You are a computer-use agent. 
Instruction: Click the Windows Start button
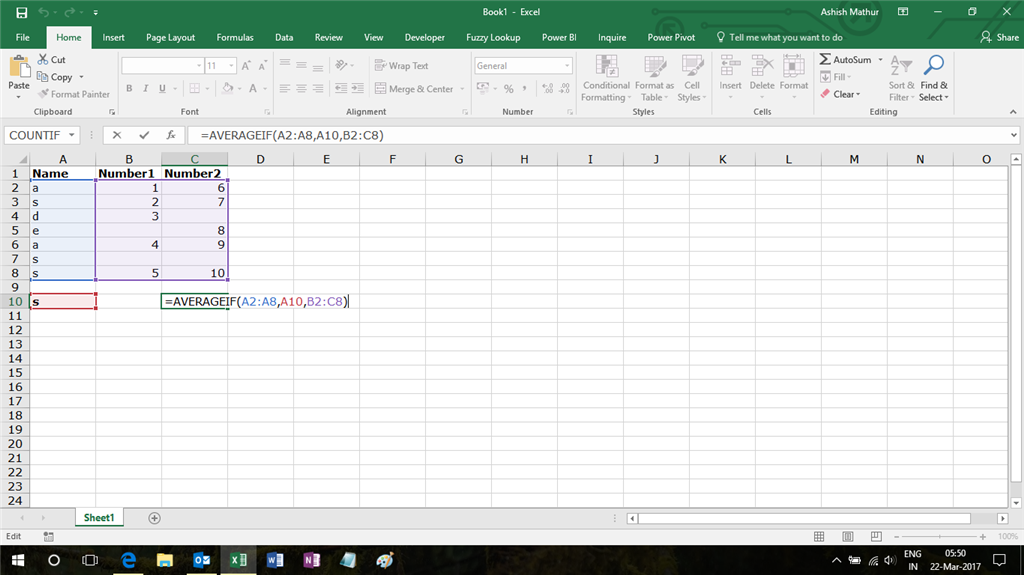coord(18,560)
